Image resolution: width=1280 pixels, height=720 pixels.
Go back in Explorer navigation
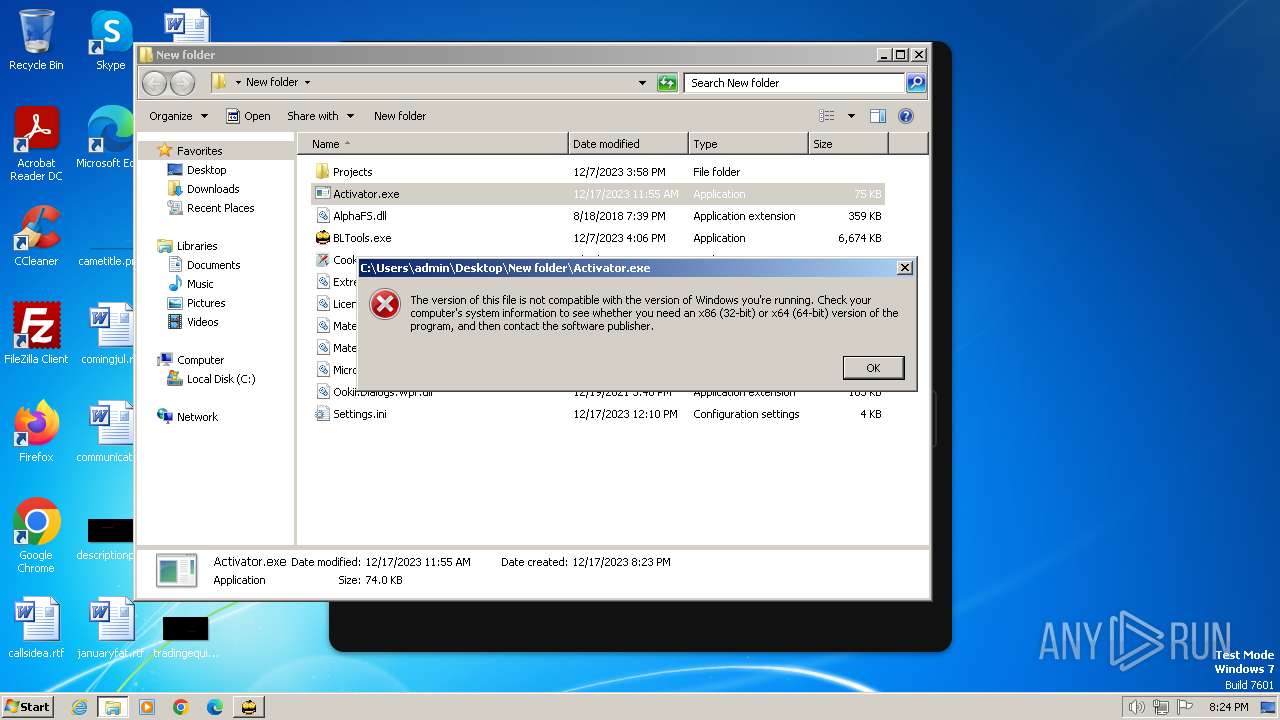click(x=154, y=83)
